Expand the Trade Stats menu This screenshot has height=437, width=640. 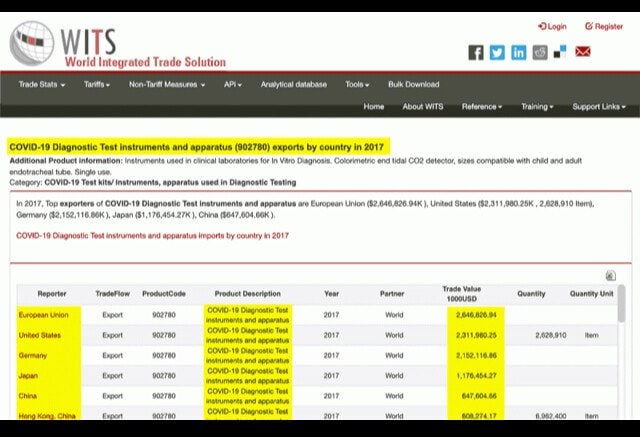pos(42,84)
